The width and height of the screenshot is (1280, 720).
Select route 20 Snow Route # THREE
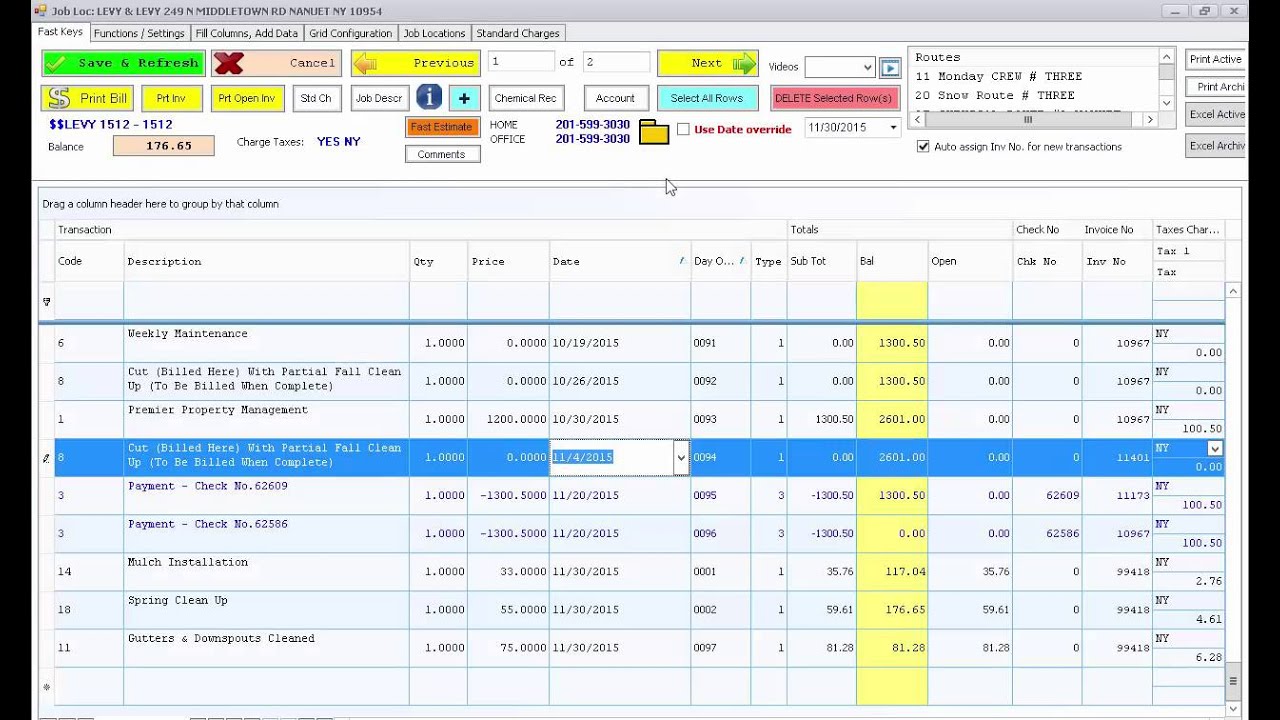pyautogui.click(x=995, y=95)
